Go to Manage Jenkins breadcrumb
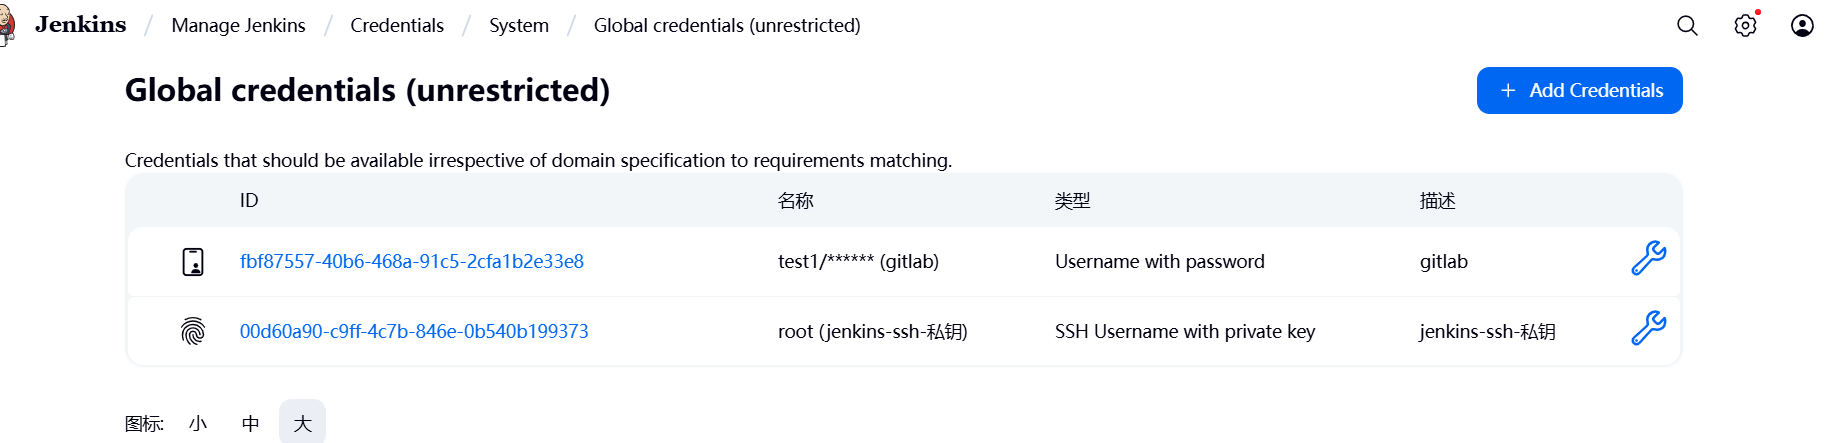The height and width of the screenshot is (443, 1829). tap(238, 26)
